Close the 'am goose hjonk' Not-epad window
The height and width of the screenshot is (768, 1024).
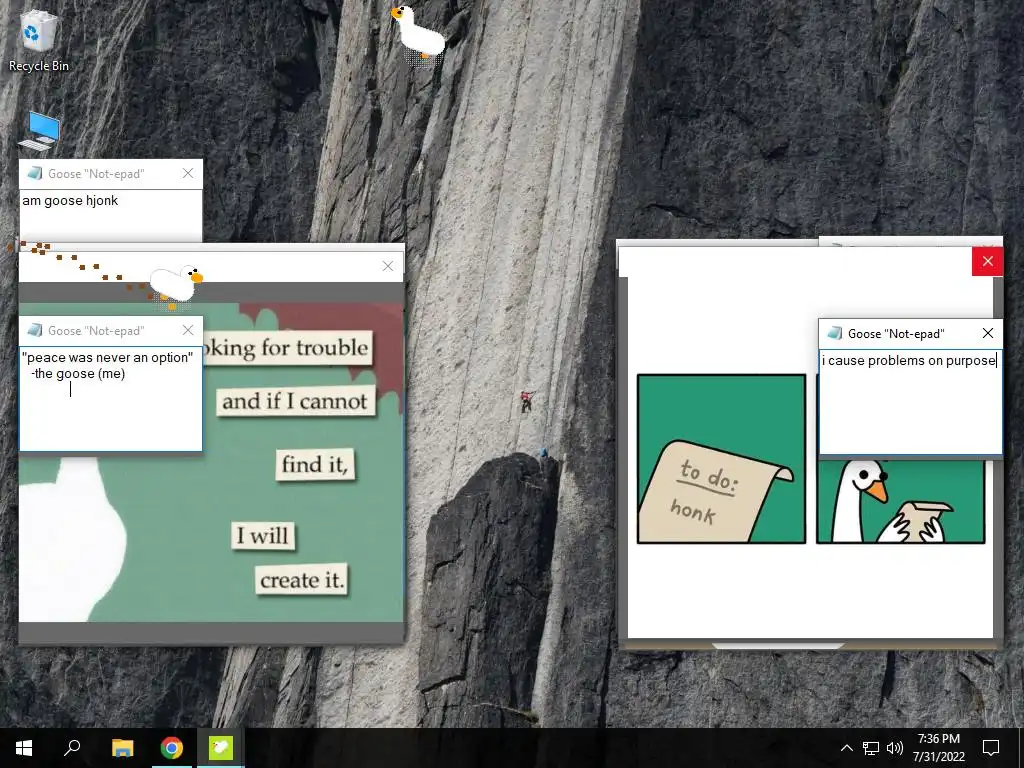coord(188,173)
